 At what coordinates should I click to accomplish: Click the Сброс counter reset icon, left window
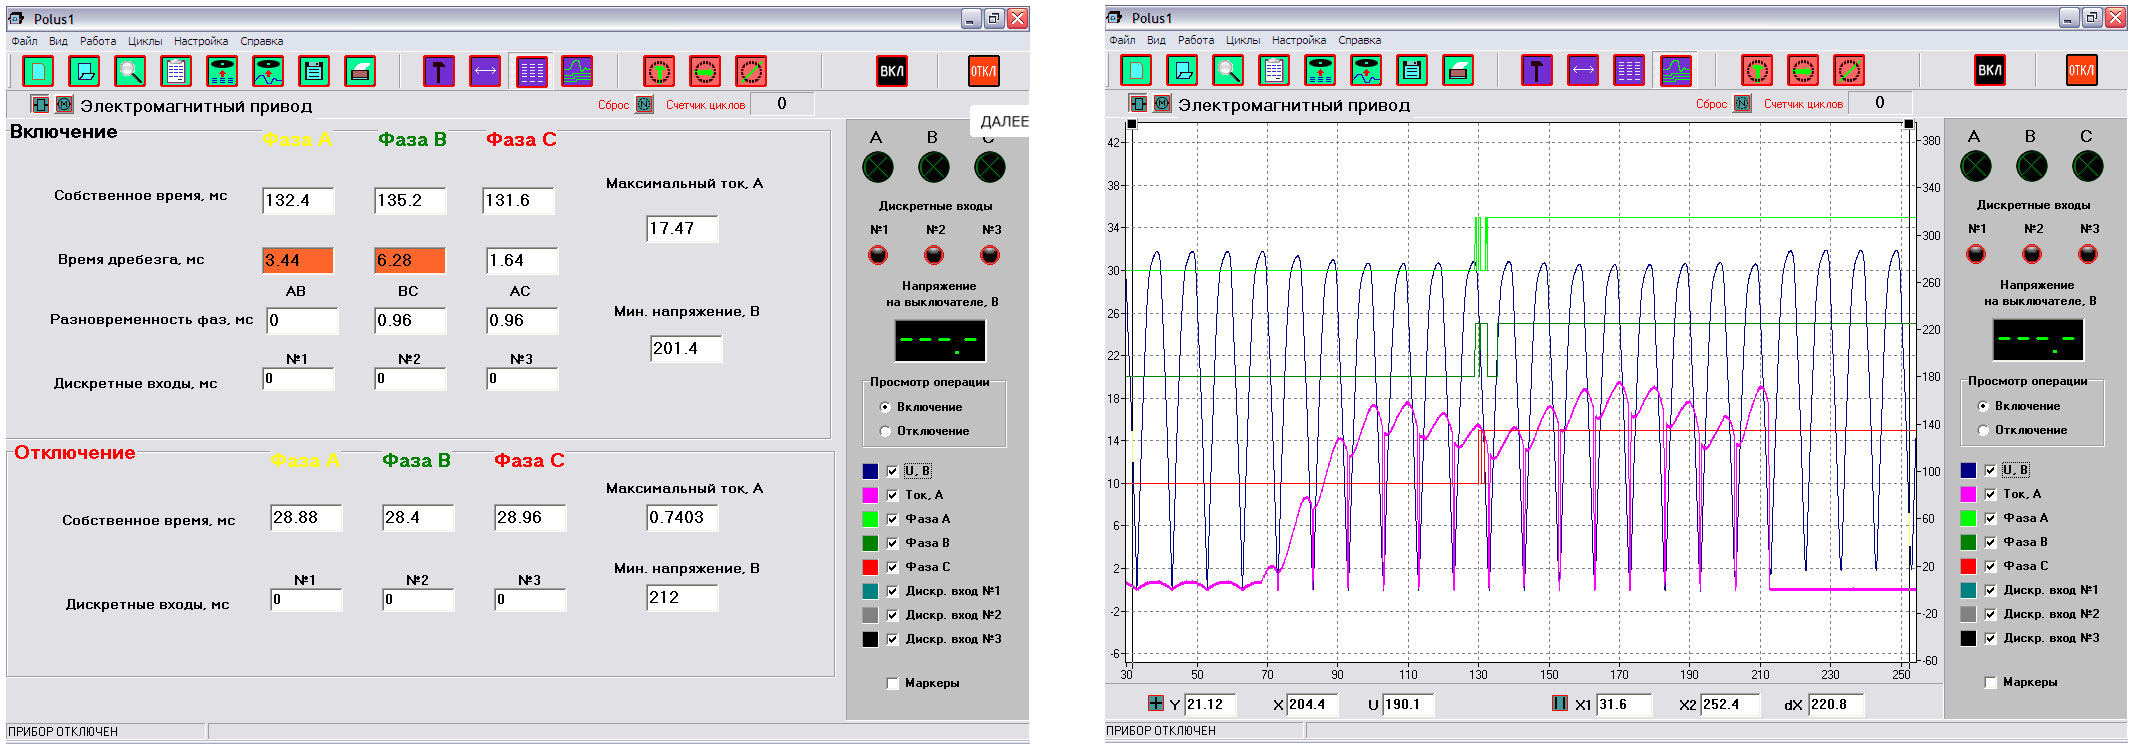(644, 104)
